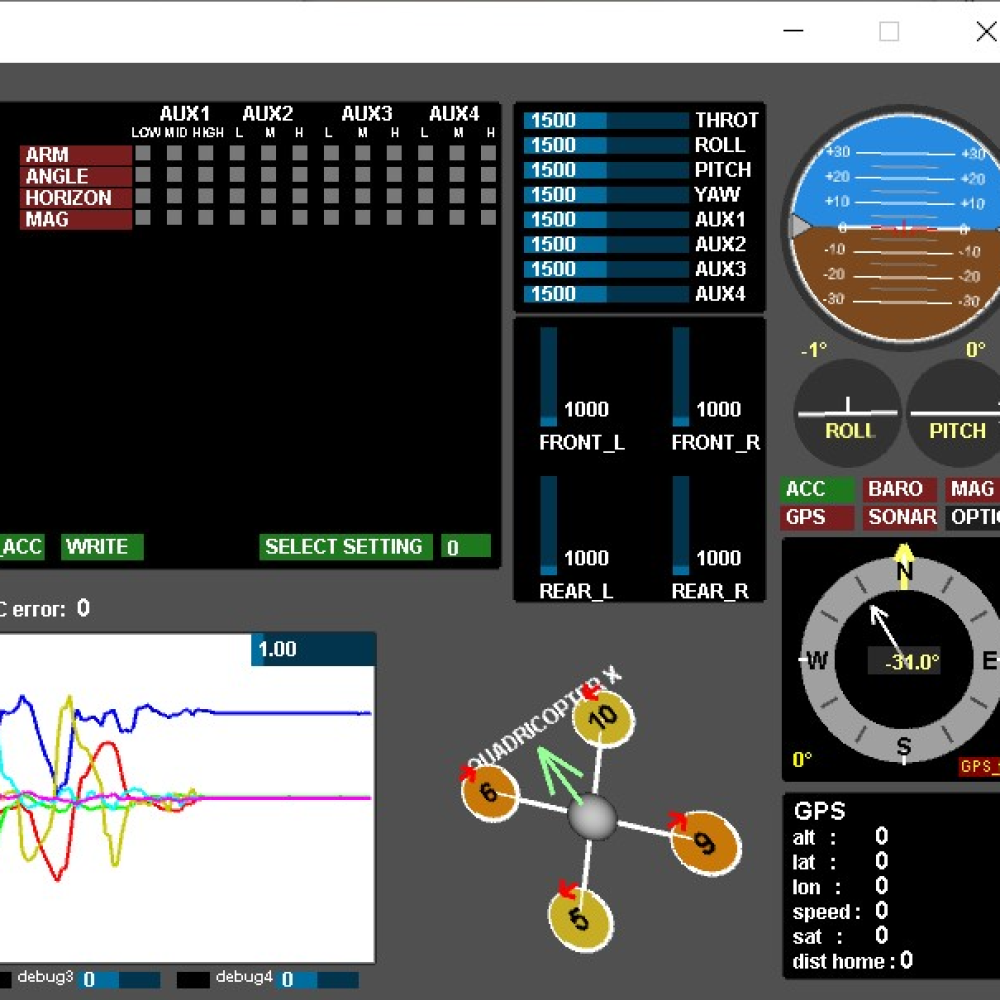Click the REAR_R motor output bar
Viewport: 1000px width, 1000px height.
tap(681, 526)
